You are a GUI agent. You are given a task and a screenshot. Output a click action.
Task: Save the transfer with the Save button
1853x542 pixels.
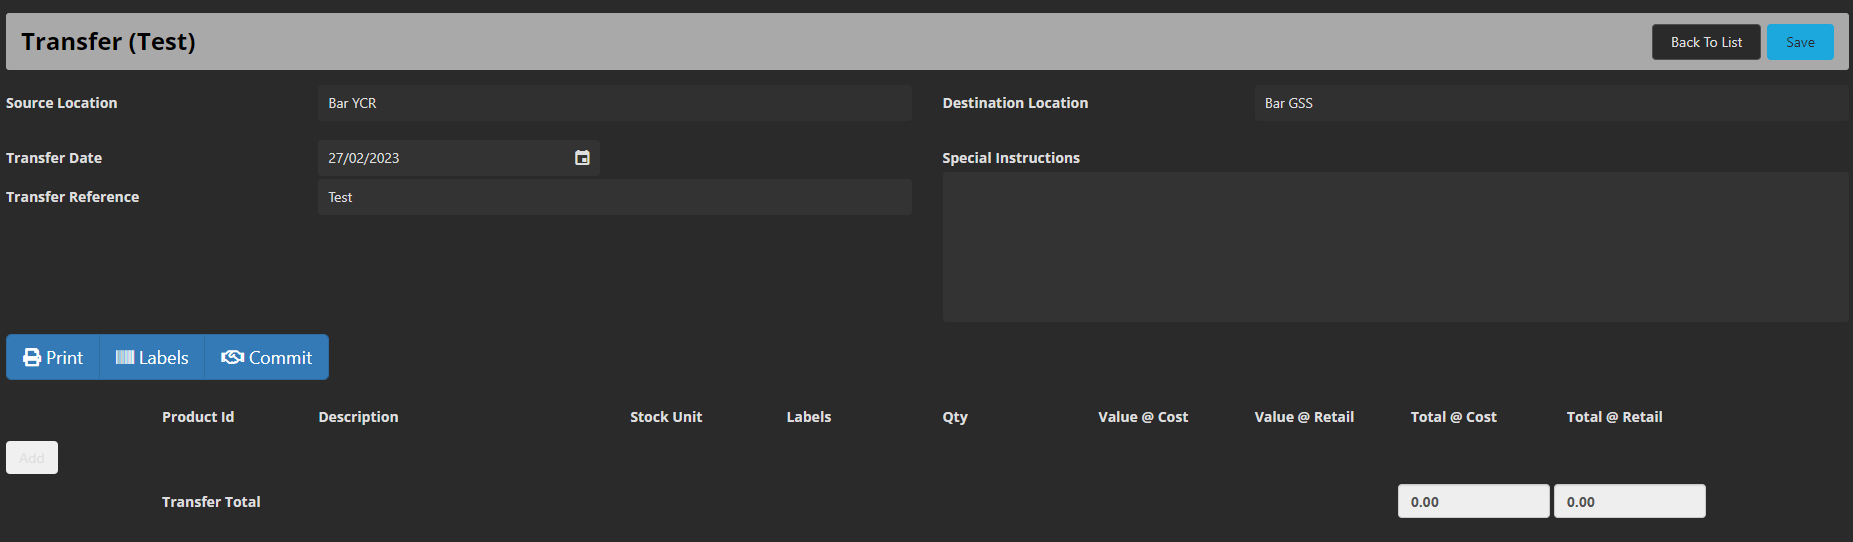(1799, 42)
